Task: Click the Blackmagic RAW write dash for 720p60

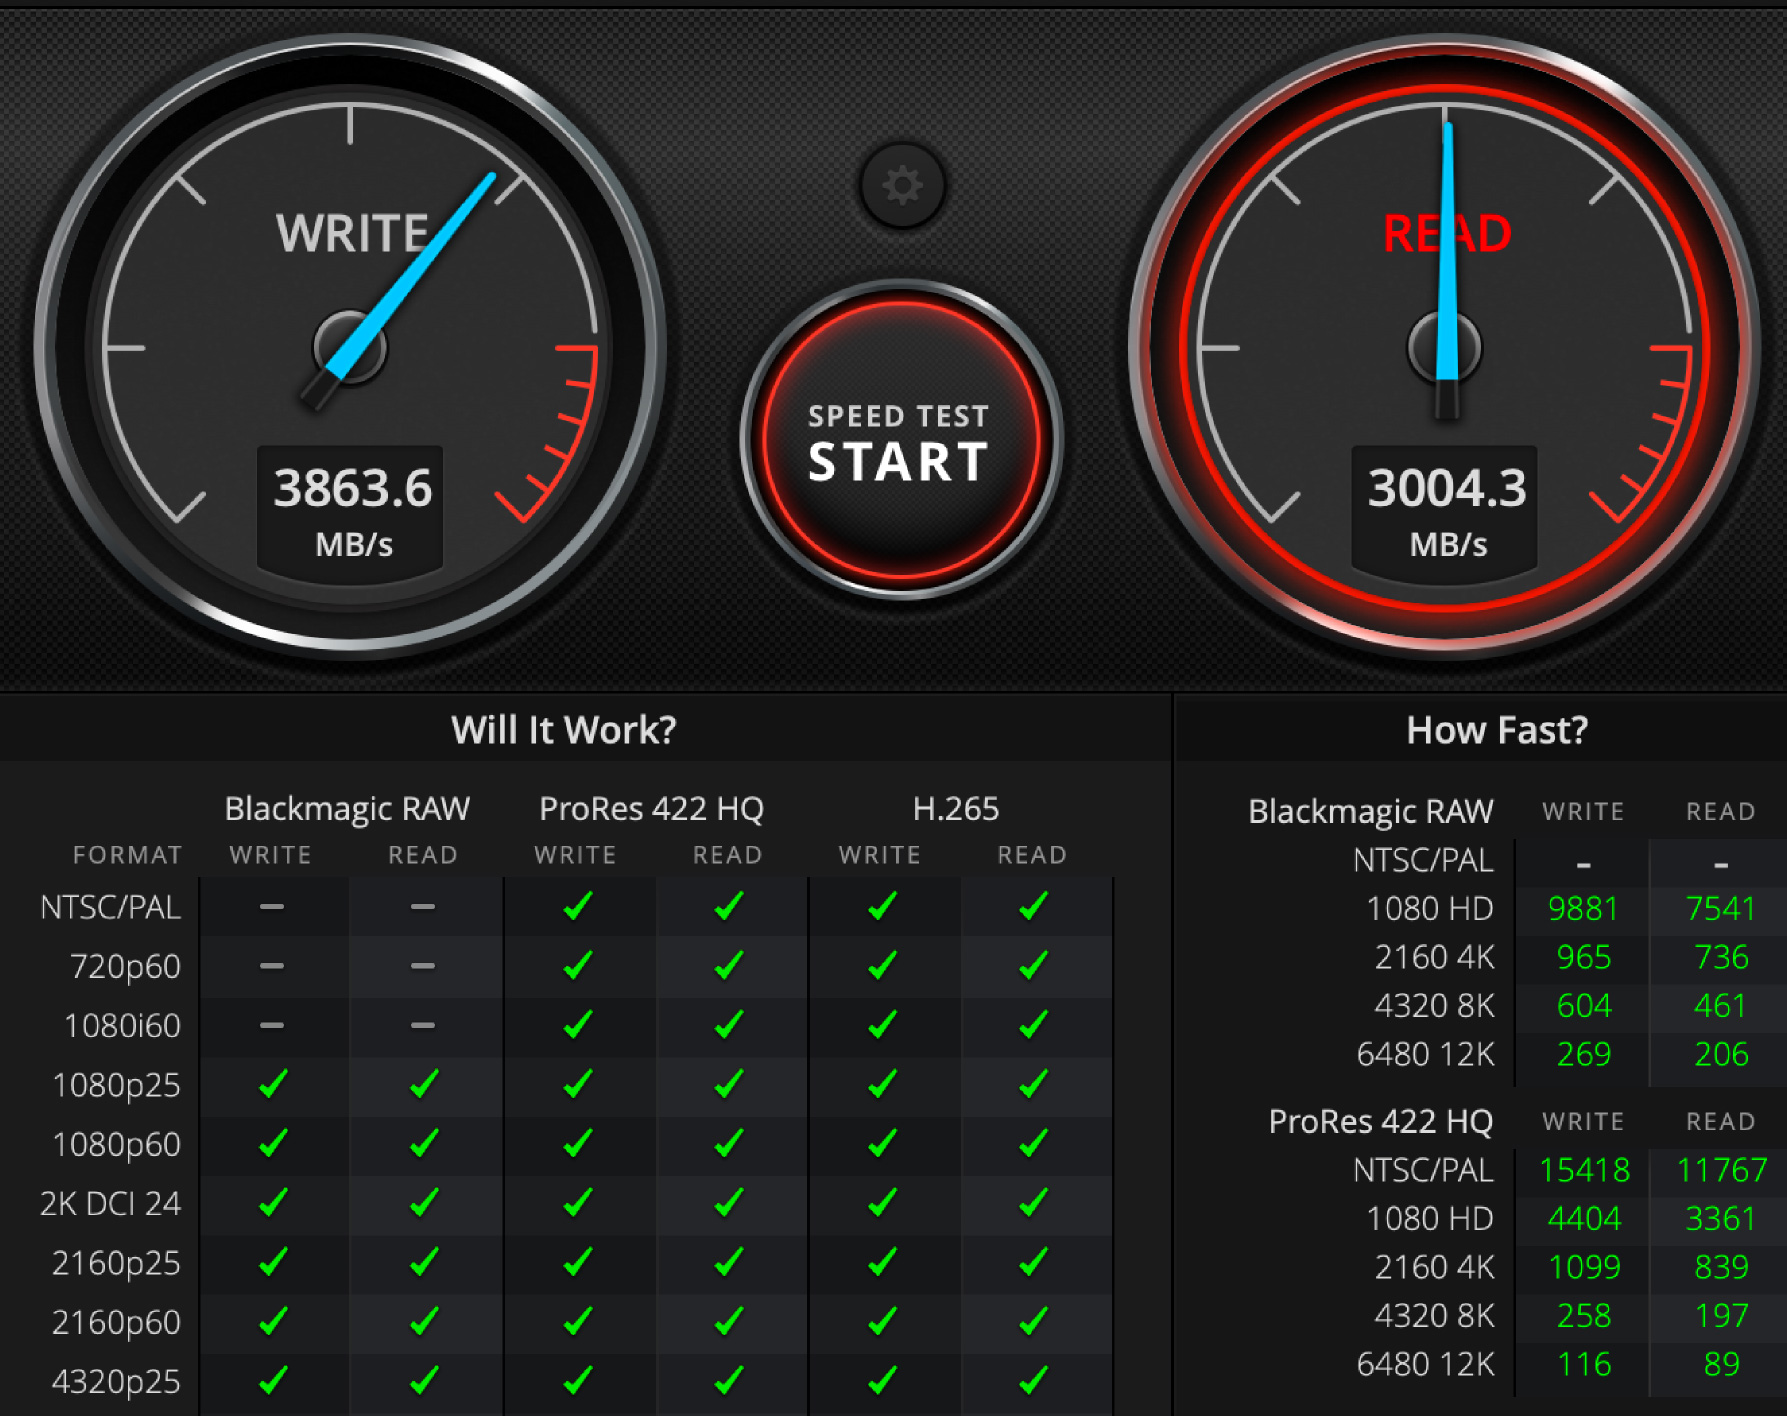Action: tap(272, 966)
